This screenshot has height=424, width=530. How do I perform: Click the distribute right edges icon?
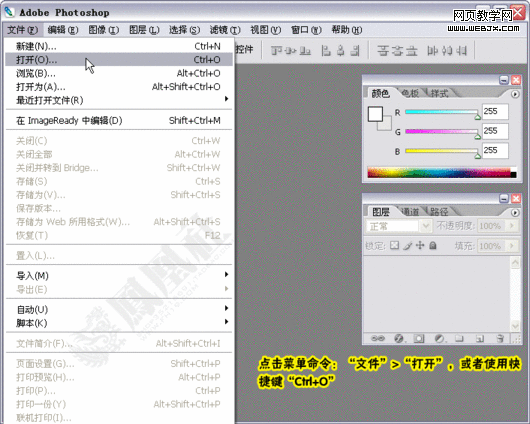pos(461,51)
